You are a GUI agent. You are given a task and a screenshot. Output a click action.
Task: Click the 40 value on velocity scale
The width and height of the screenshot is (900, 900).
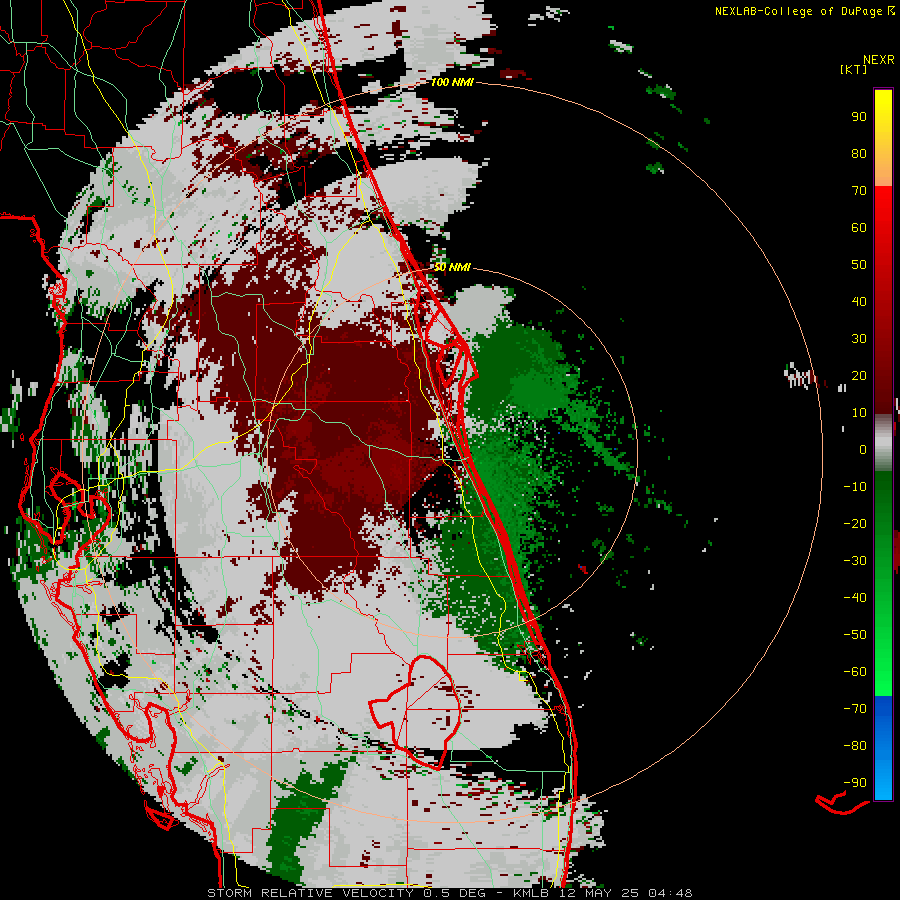pos(859,301)
